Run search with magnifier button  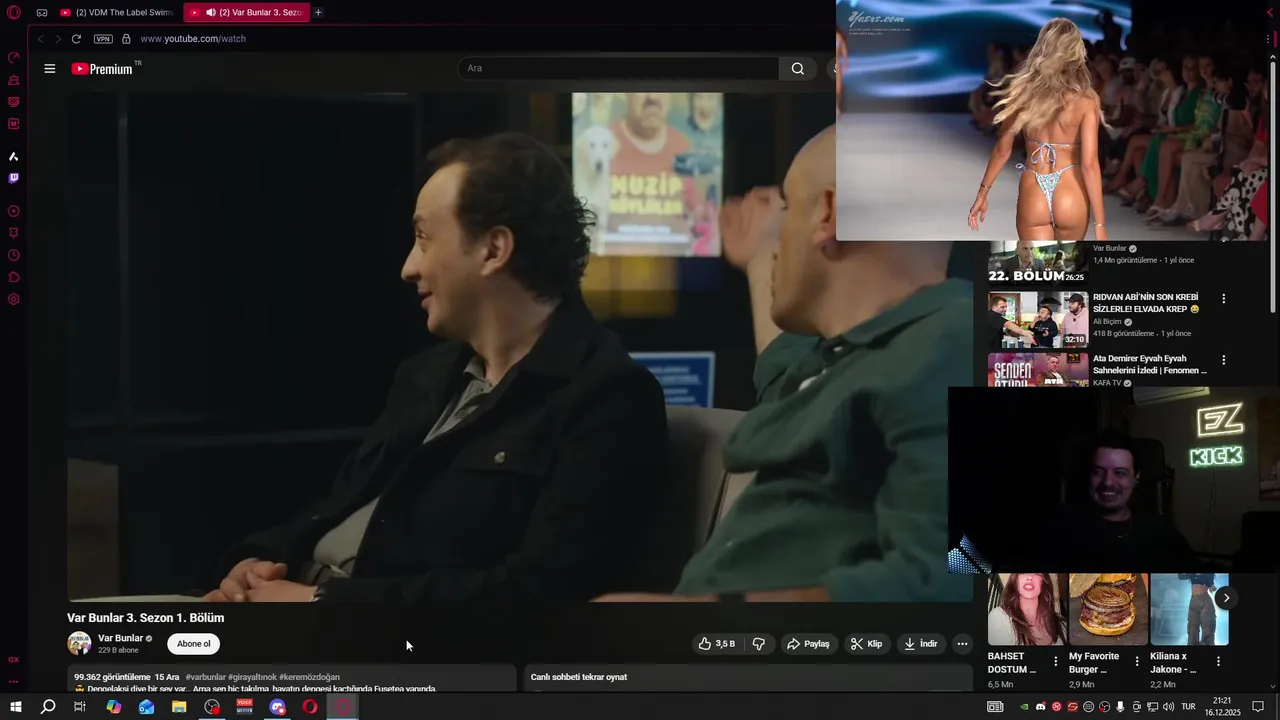(797, 69)
